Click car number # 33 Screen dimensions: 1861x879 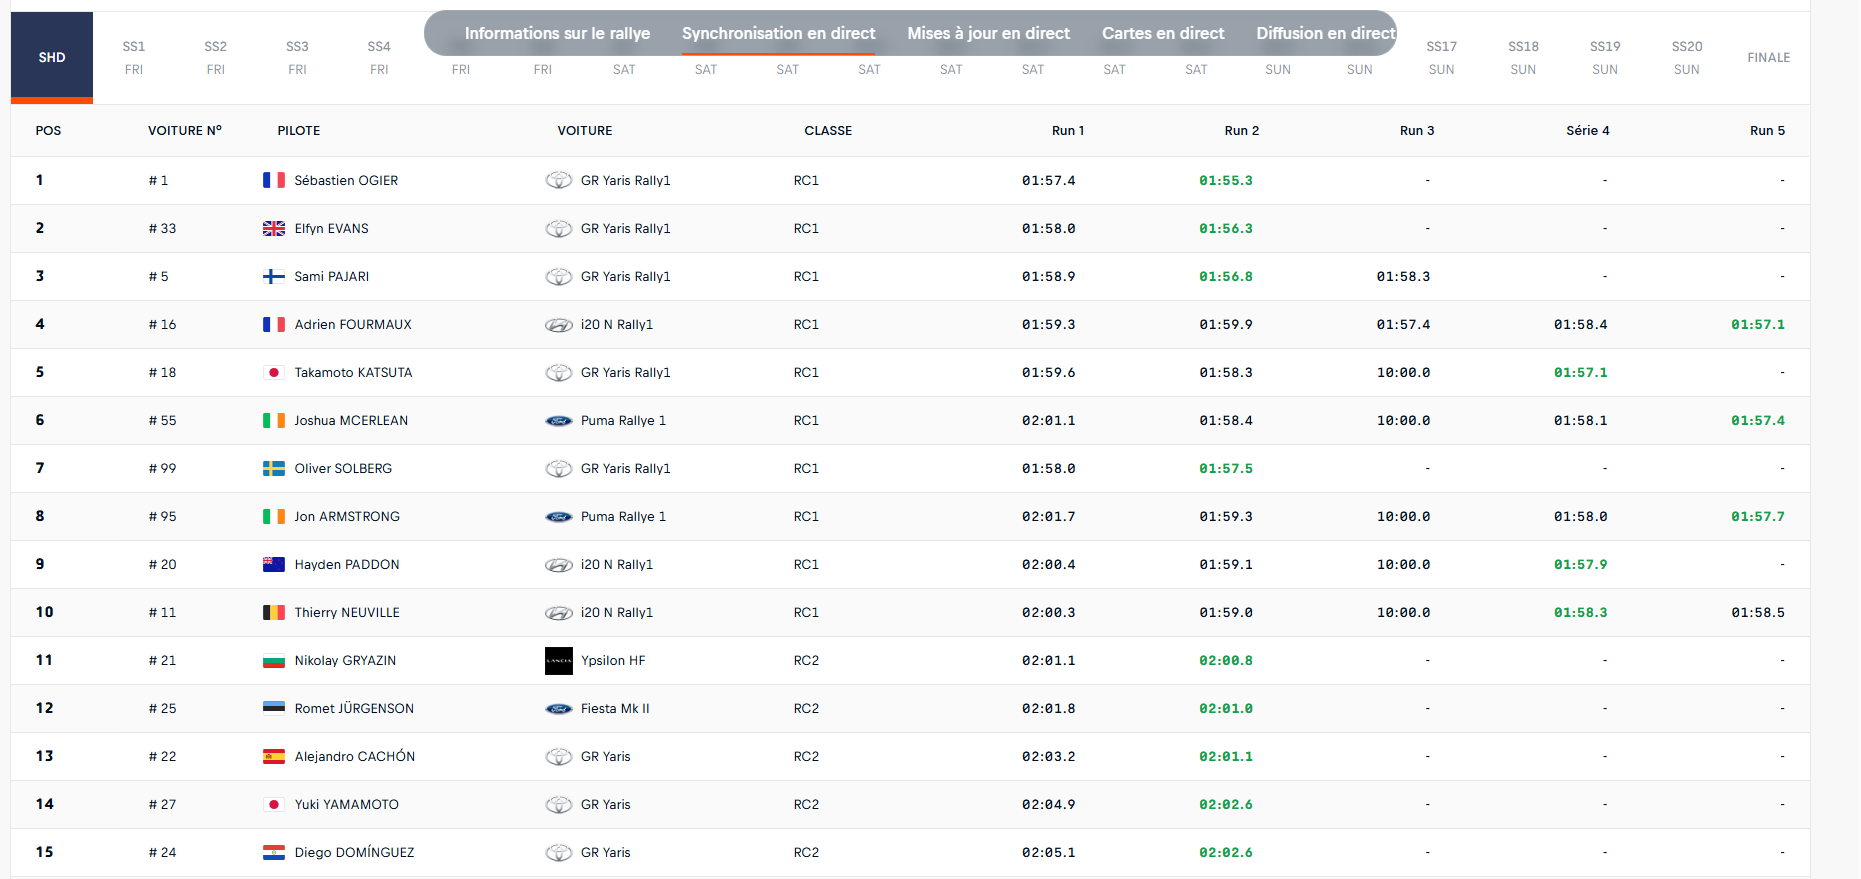tap(162, 228)
